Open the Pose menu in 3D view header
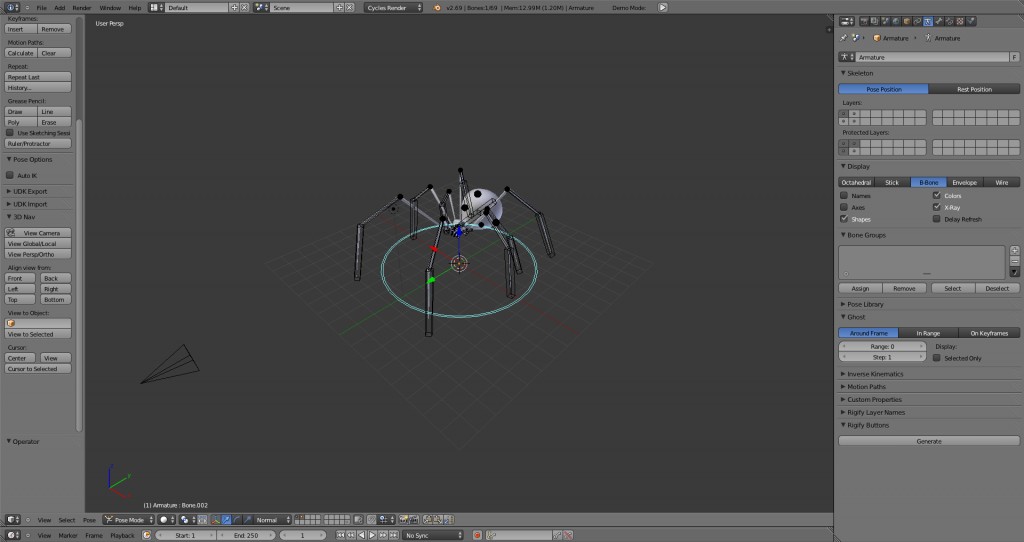The image size is (1024, 542). [89, 520]
